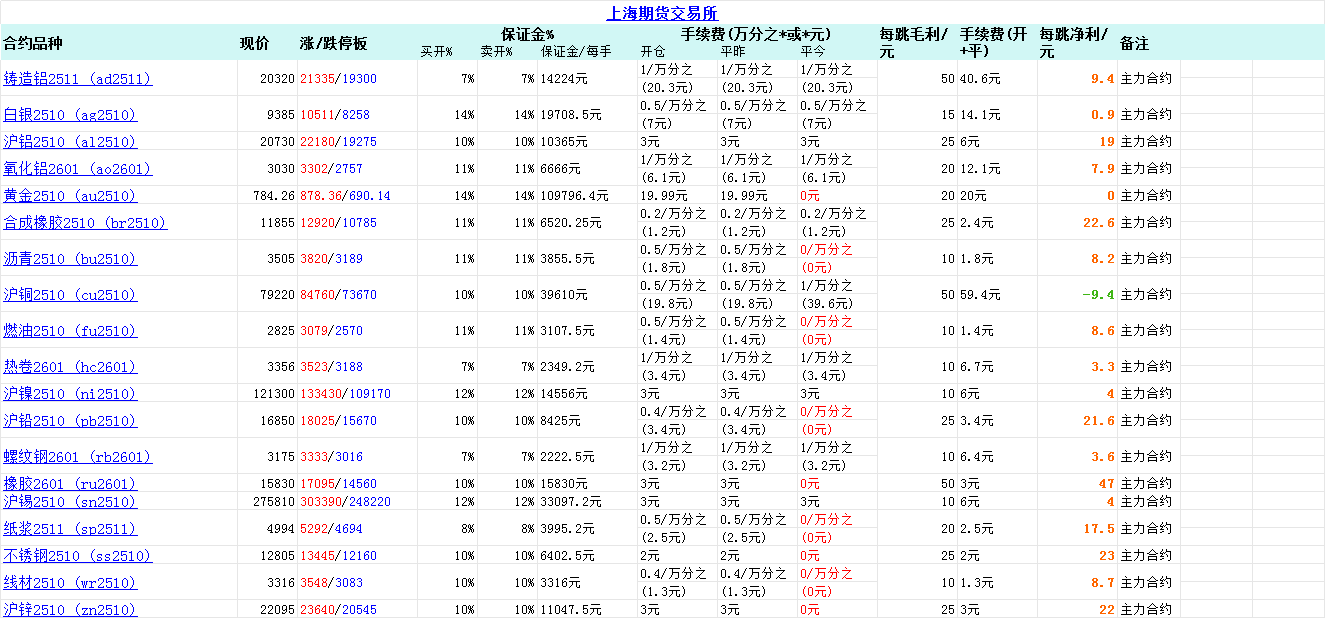Screen dimensions: 1325x618
Task: Open 热卷2601 (hc2601) contract link
Action: pyautogui.click(x=70, y=367)
